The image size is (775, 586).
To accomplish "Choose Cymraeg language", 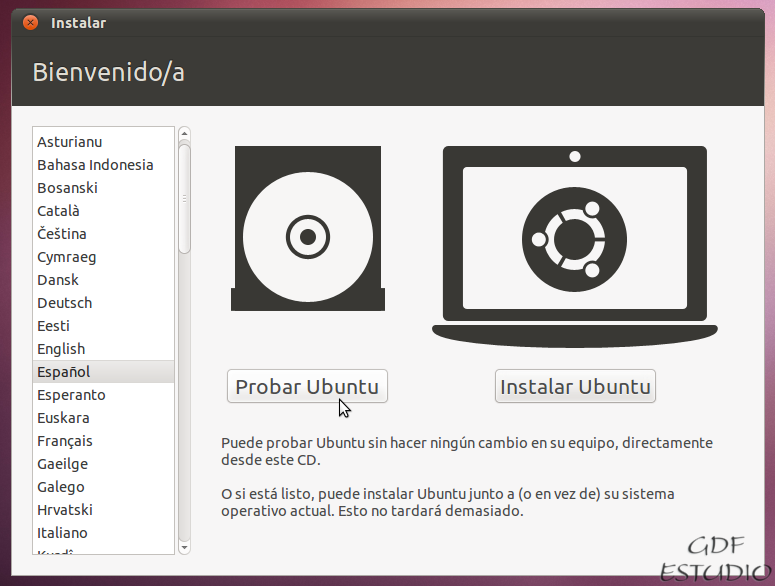I will tap(103, 257).
